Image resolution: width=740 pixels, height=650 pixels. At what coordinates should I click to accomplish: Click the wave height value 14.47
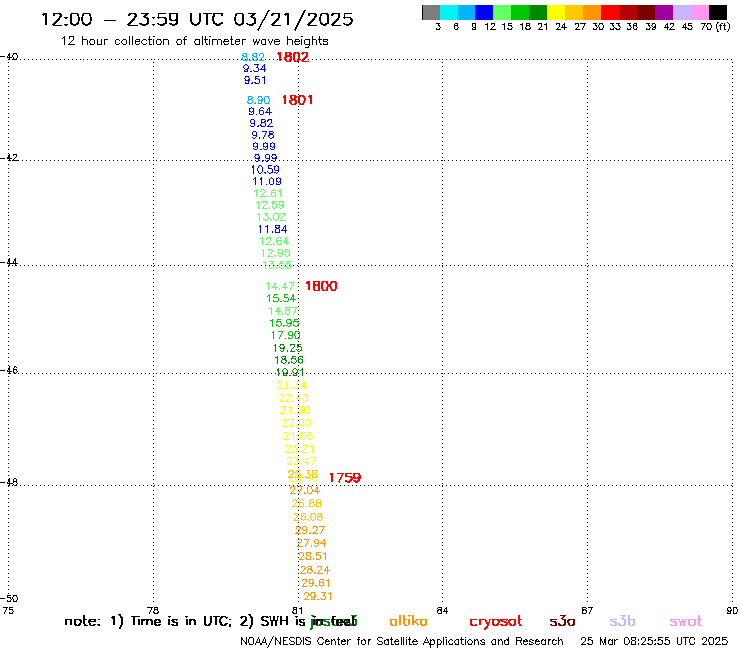click(x=280, y=286)
